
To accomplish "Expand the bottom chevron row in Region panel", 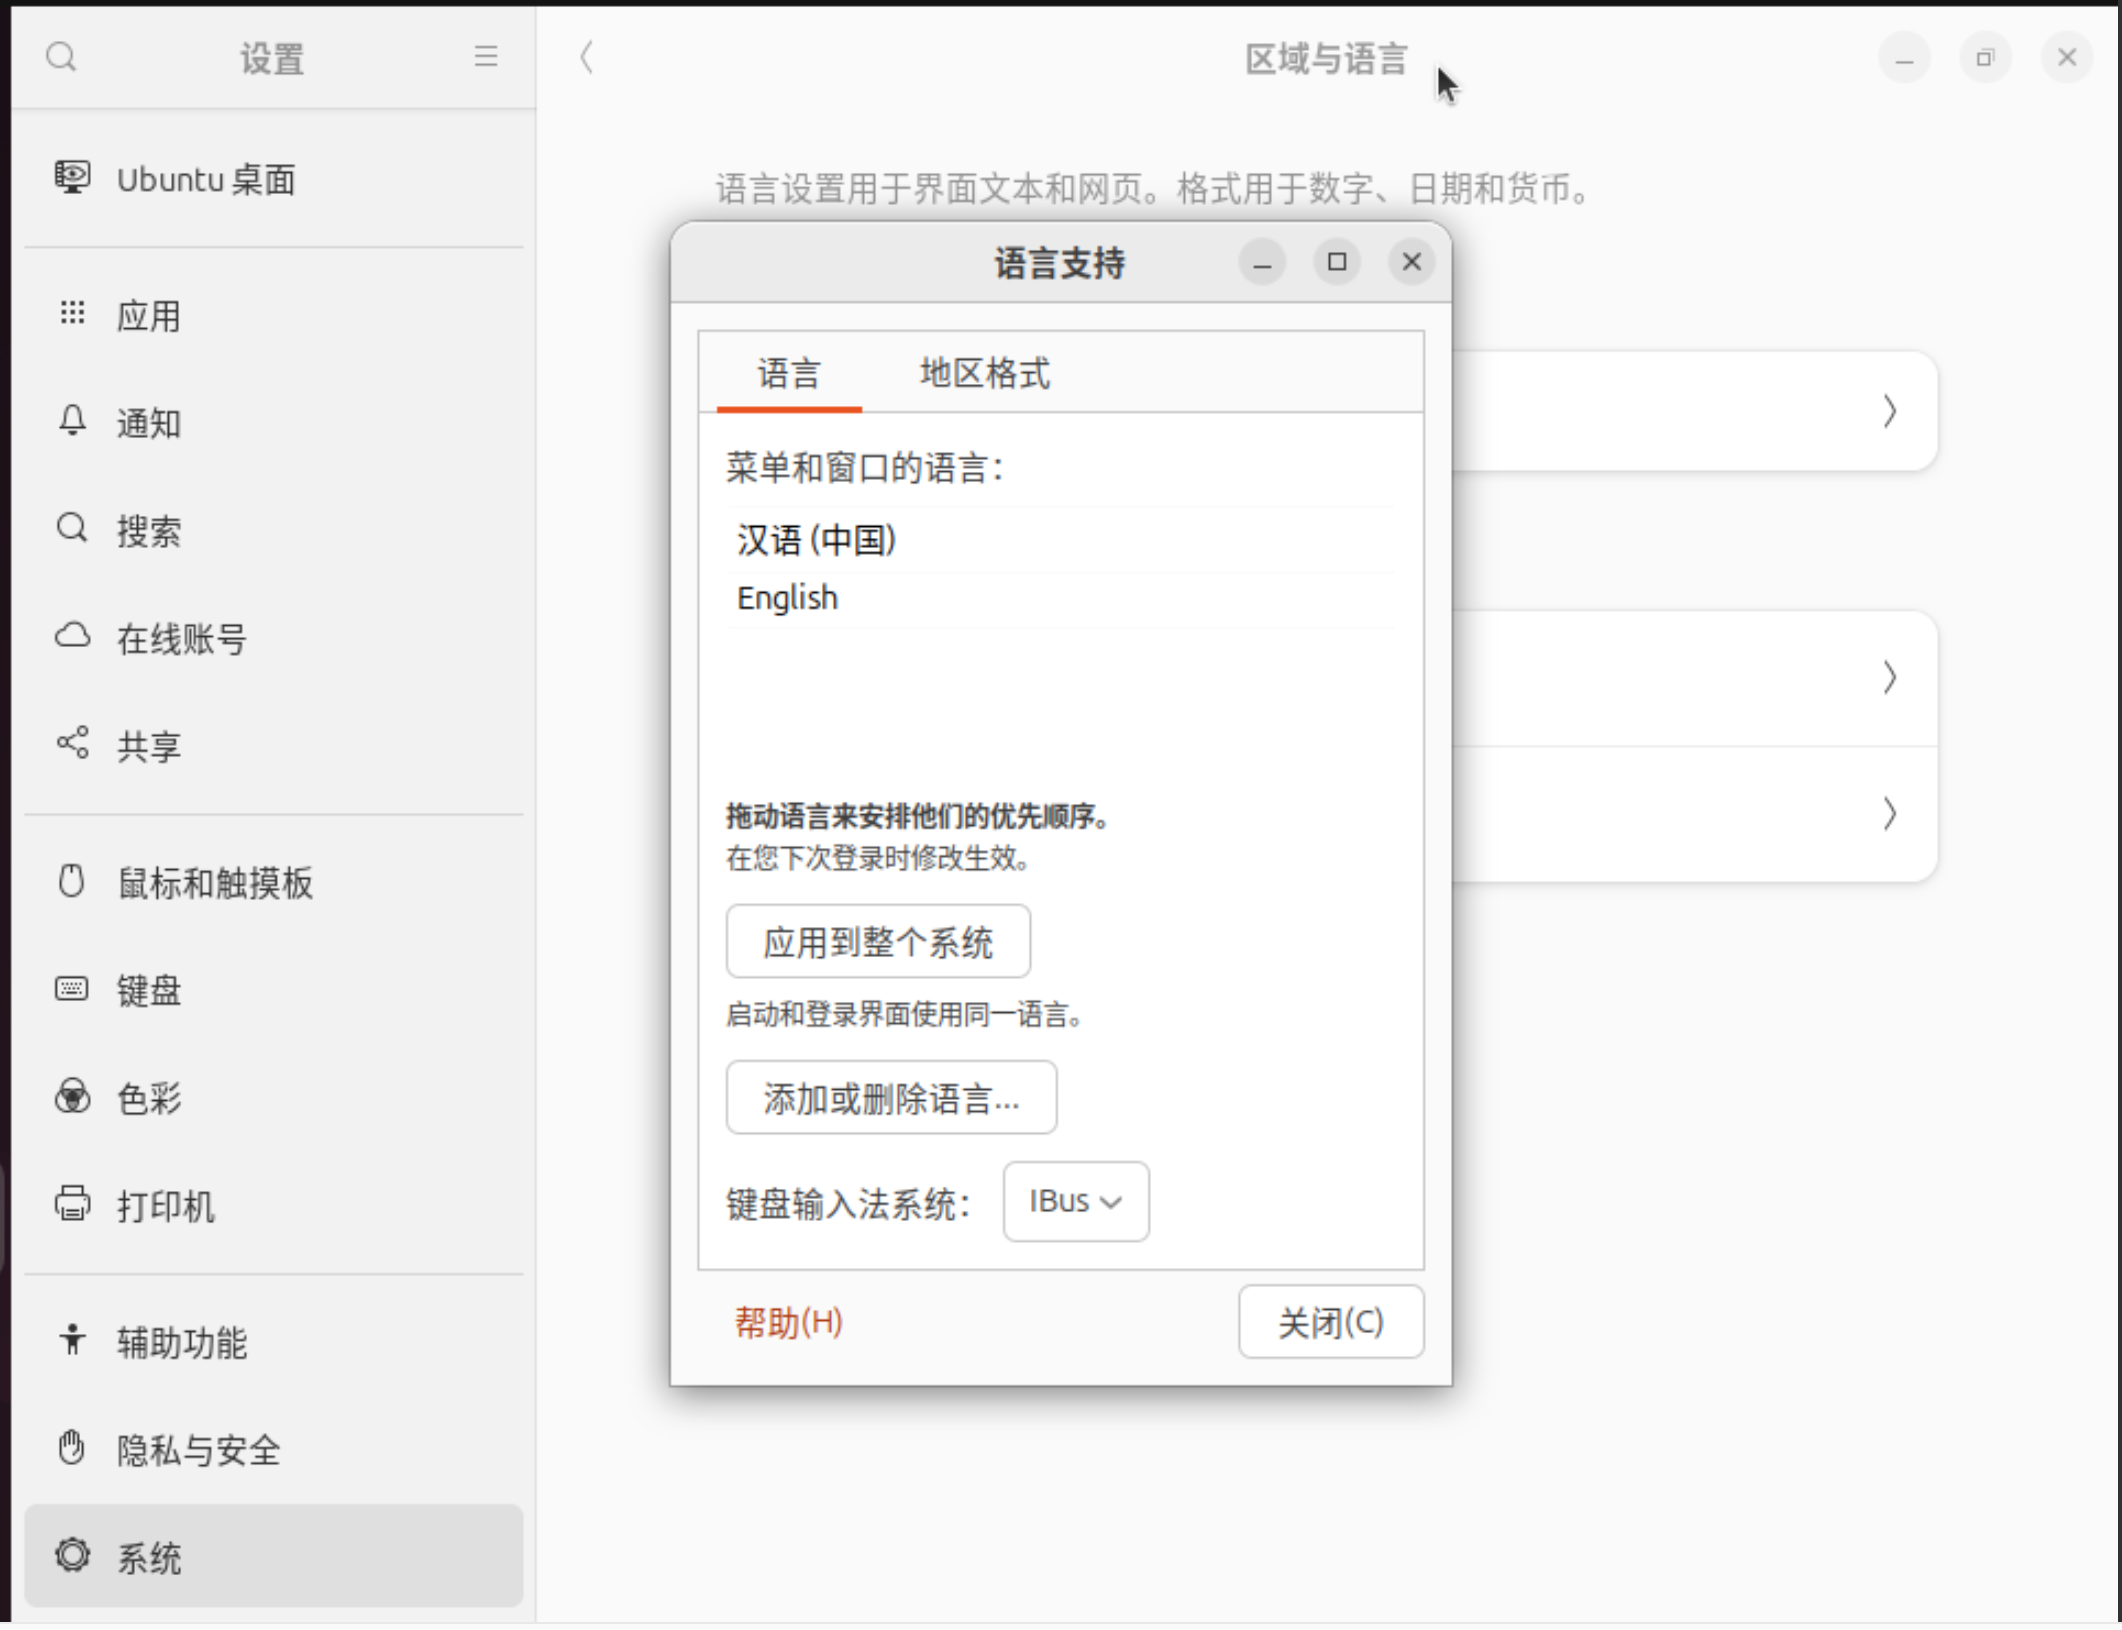I will coord(1888,814).
